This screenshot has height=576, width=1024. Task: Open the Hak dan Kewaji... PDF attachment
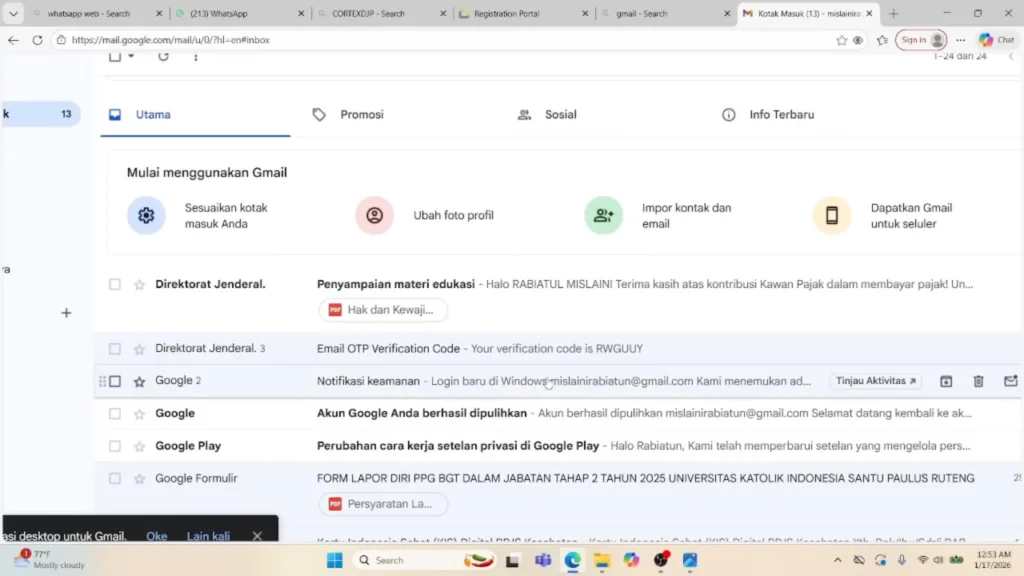(383, 310)
